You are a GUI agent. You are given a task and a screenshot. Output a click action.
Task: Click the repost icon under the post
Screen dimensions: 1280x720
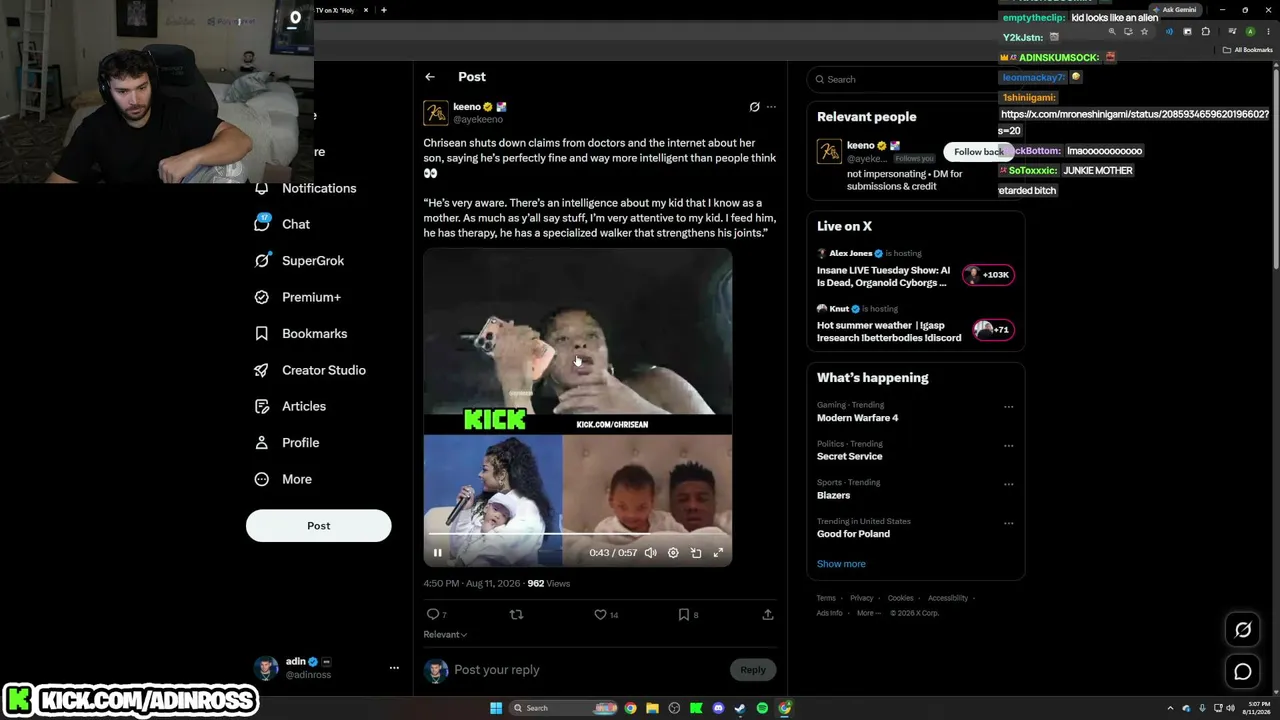pyautogui.click(x=516, y=614)
